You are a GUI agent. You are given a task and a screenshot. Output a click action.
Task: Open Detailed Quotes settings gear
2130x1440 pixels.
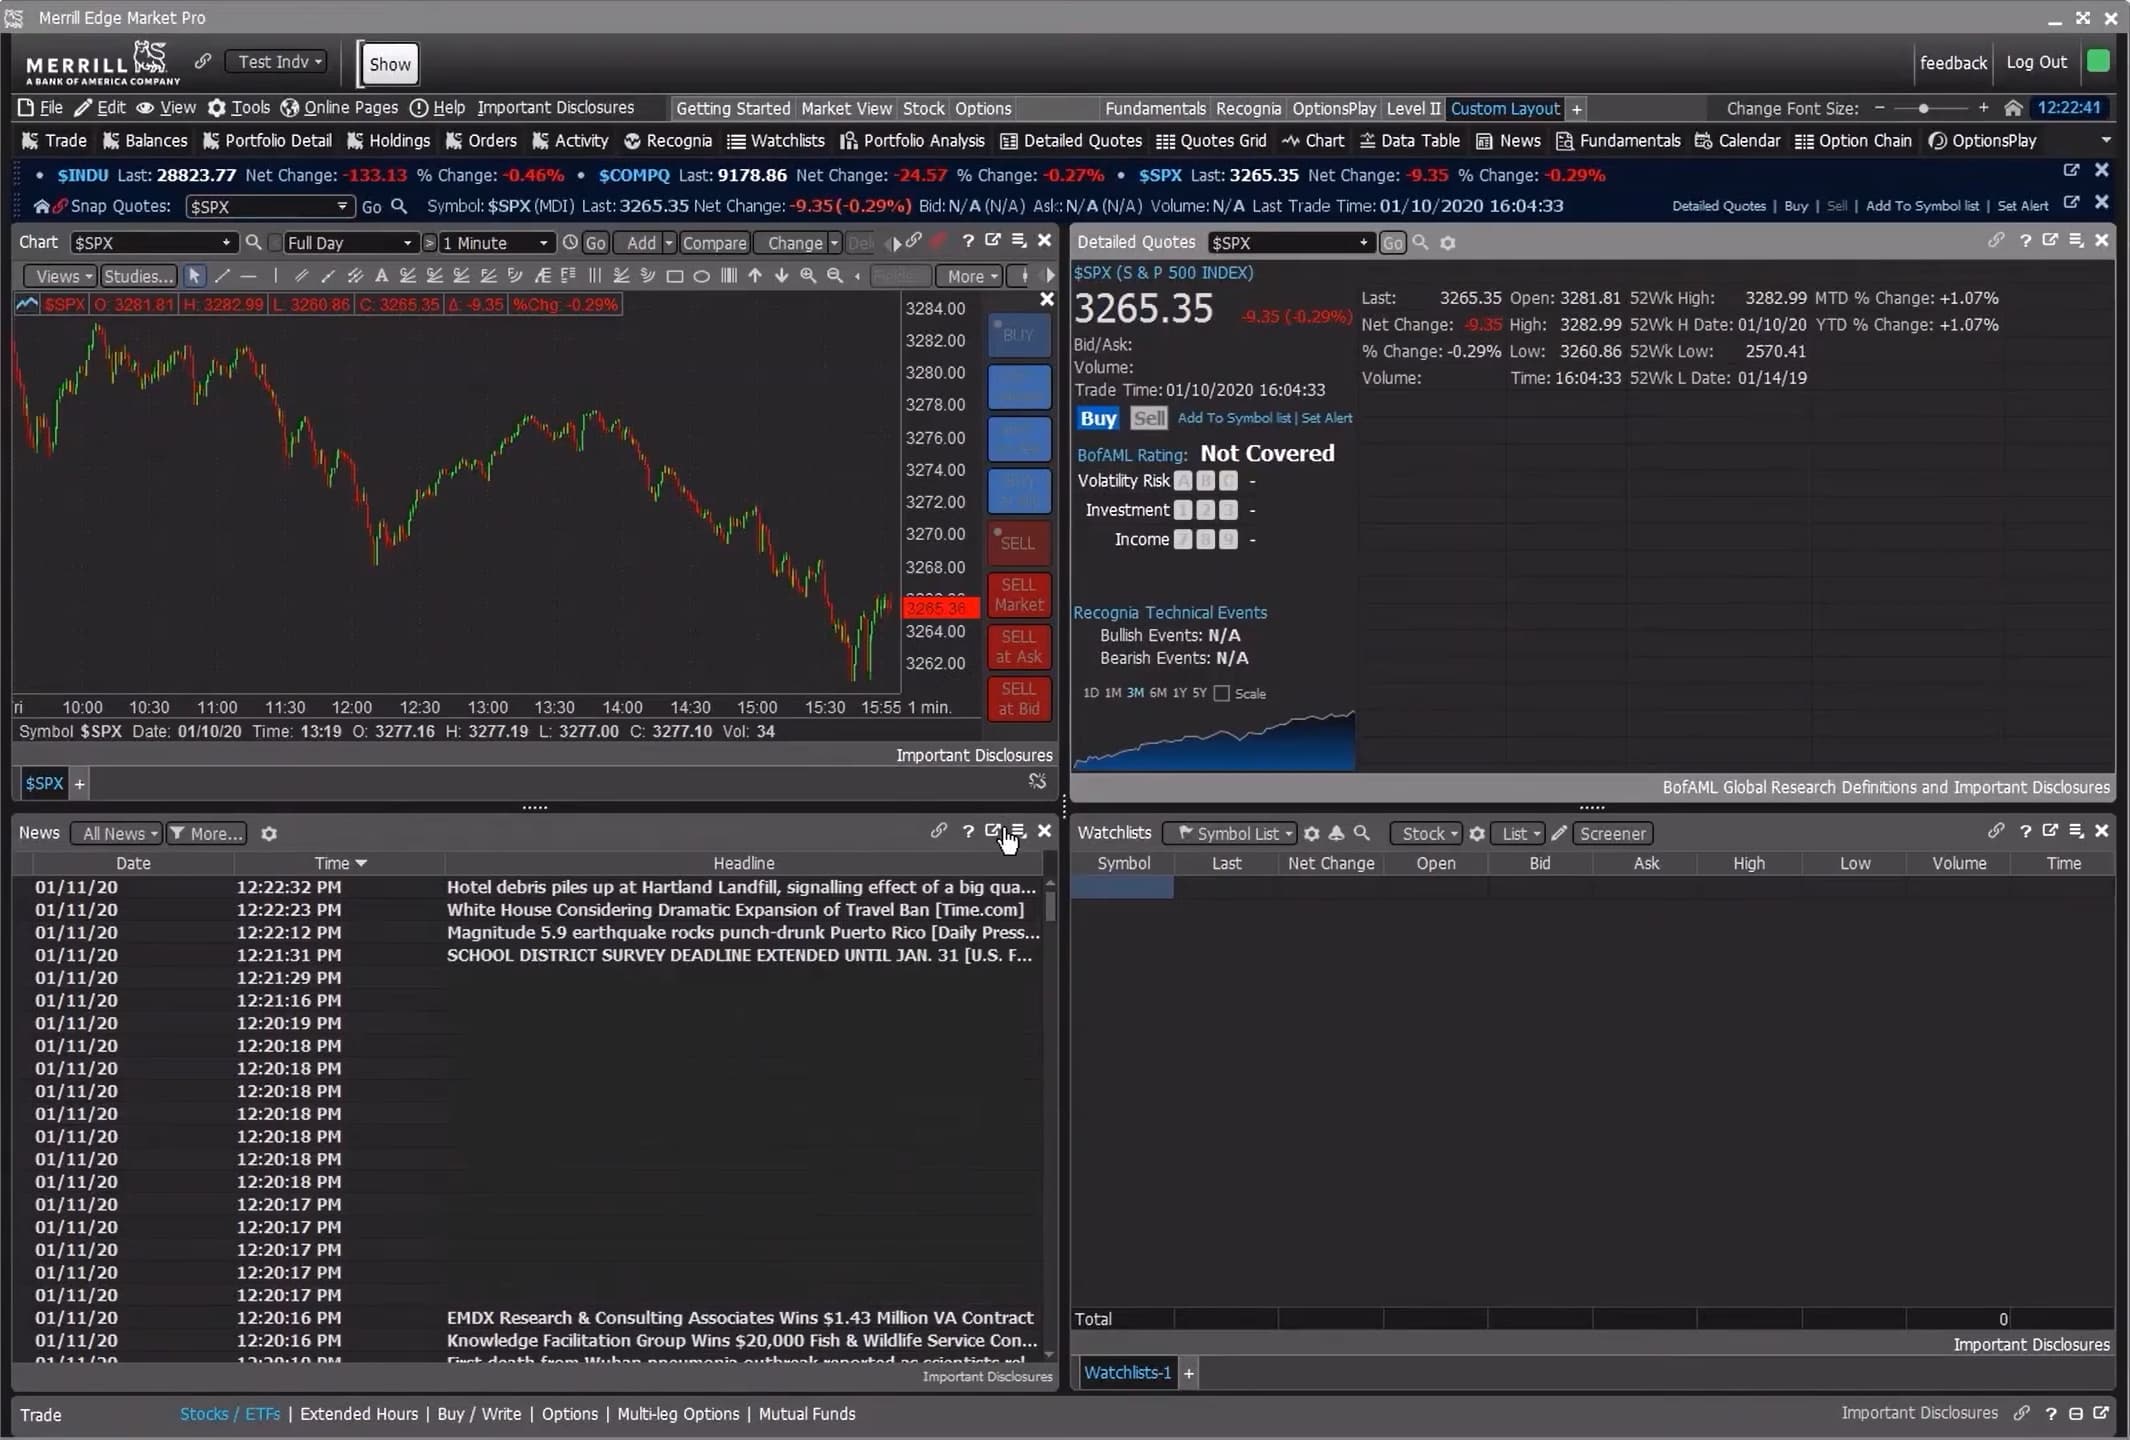point(1447,243)
